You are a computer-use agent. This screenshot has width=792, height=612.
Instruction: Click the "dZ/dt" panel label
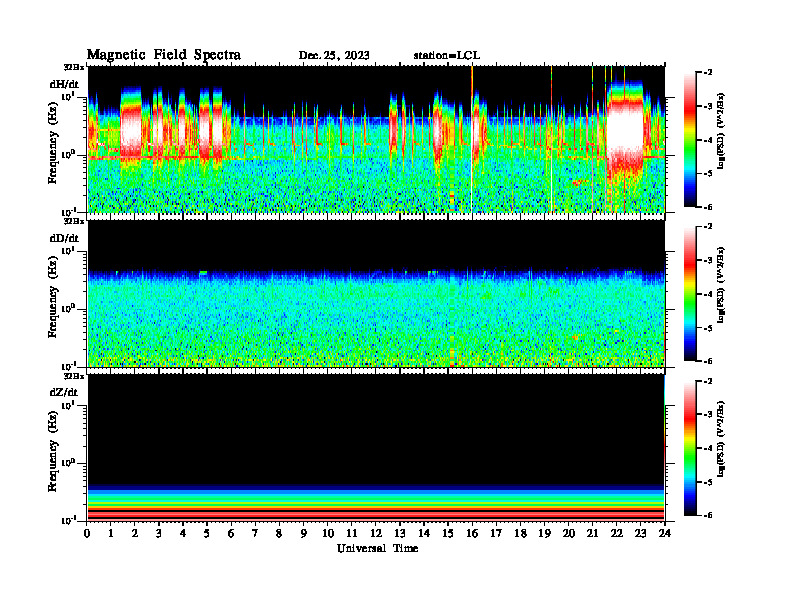point(64,392)
